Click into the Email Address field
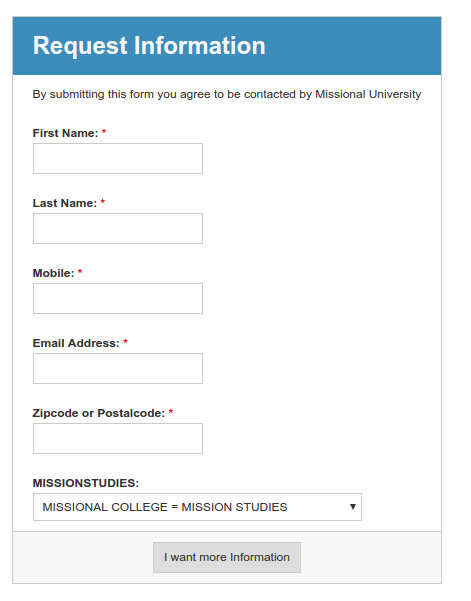471x601 pixels. [x=118, y=368]
